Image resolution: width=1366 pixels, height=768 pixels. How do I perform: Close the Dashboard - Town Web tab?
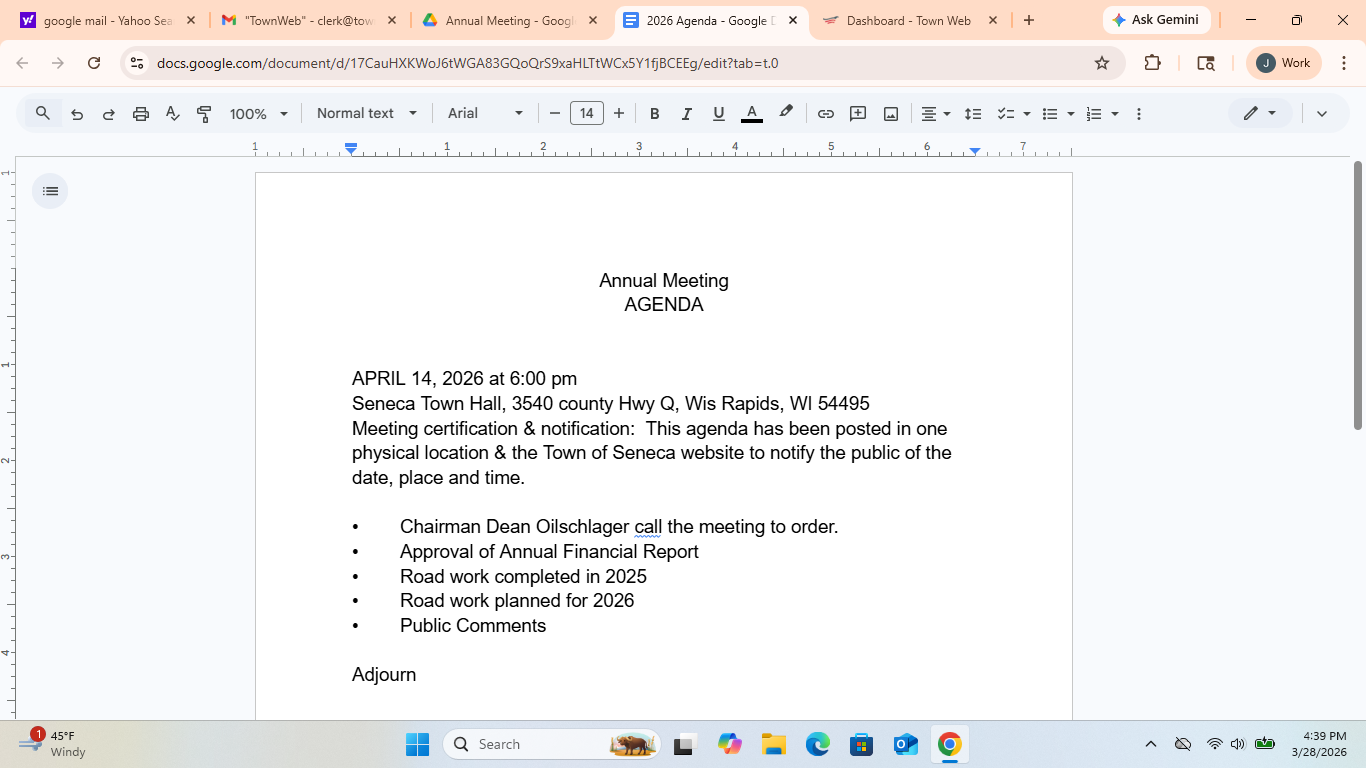tap(993, 20)
